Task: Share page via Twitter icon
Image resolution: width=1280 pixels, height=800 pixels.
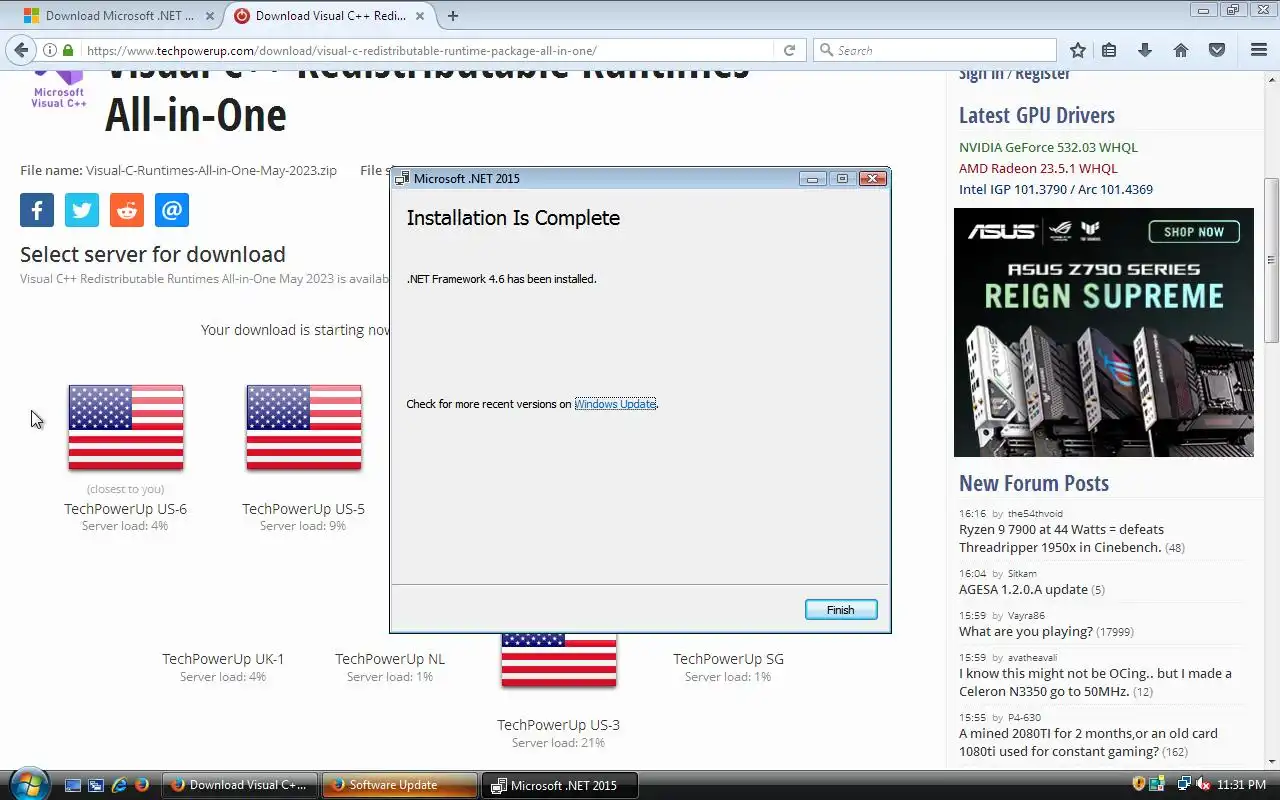Action: (82, 210)
